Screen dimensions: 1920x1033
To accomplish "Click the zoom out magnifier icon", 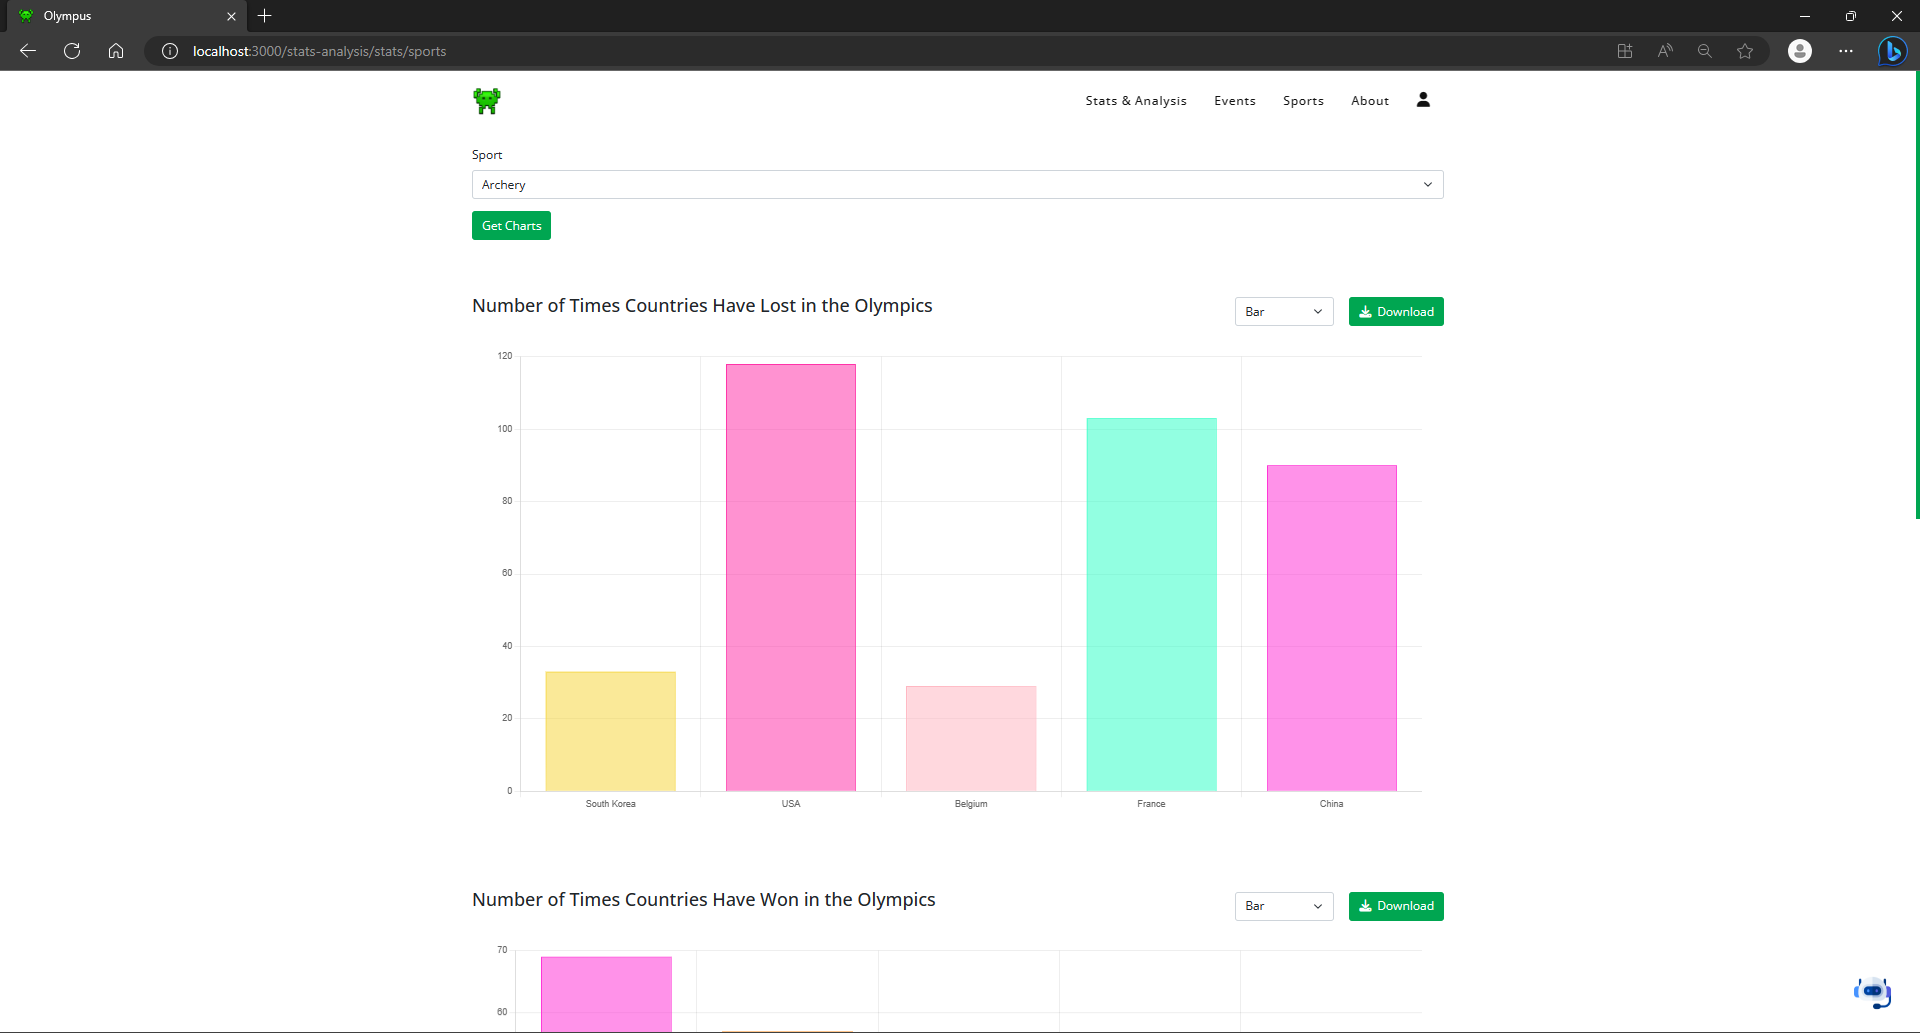I will click(1705, 51).
